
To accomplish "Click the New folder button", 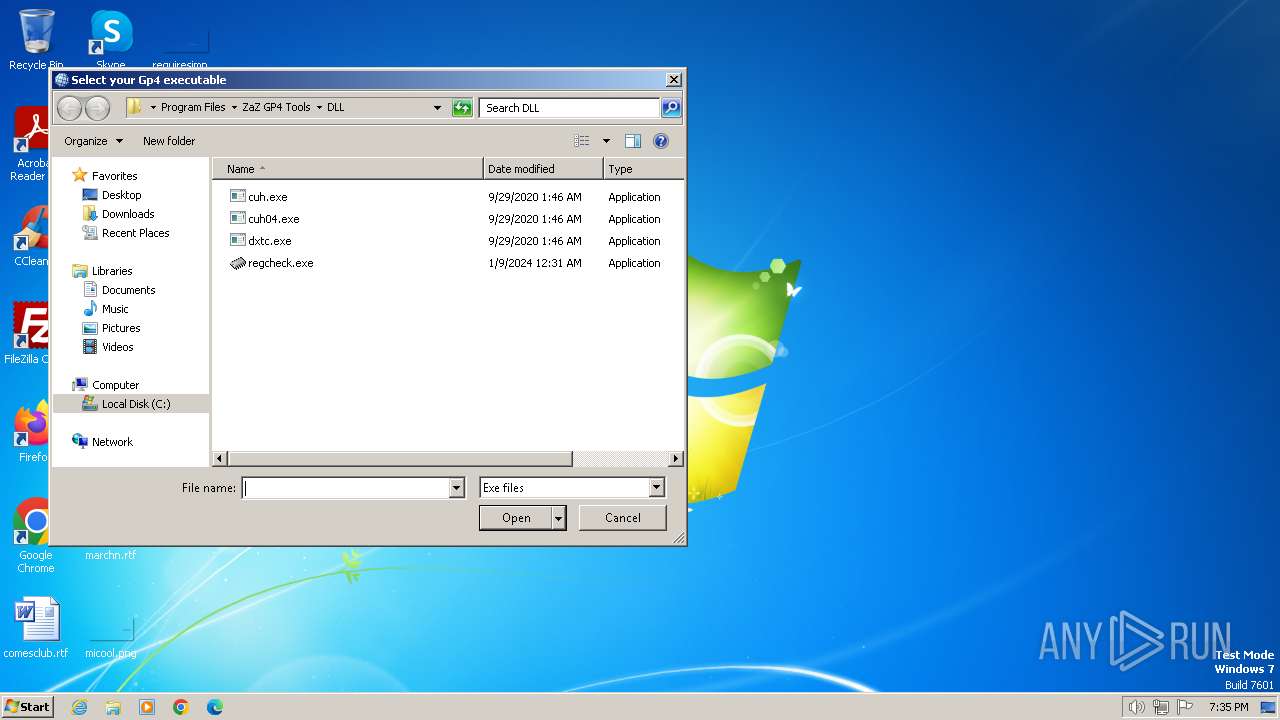I will pos(169,141).
